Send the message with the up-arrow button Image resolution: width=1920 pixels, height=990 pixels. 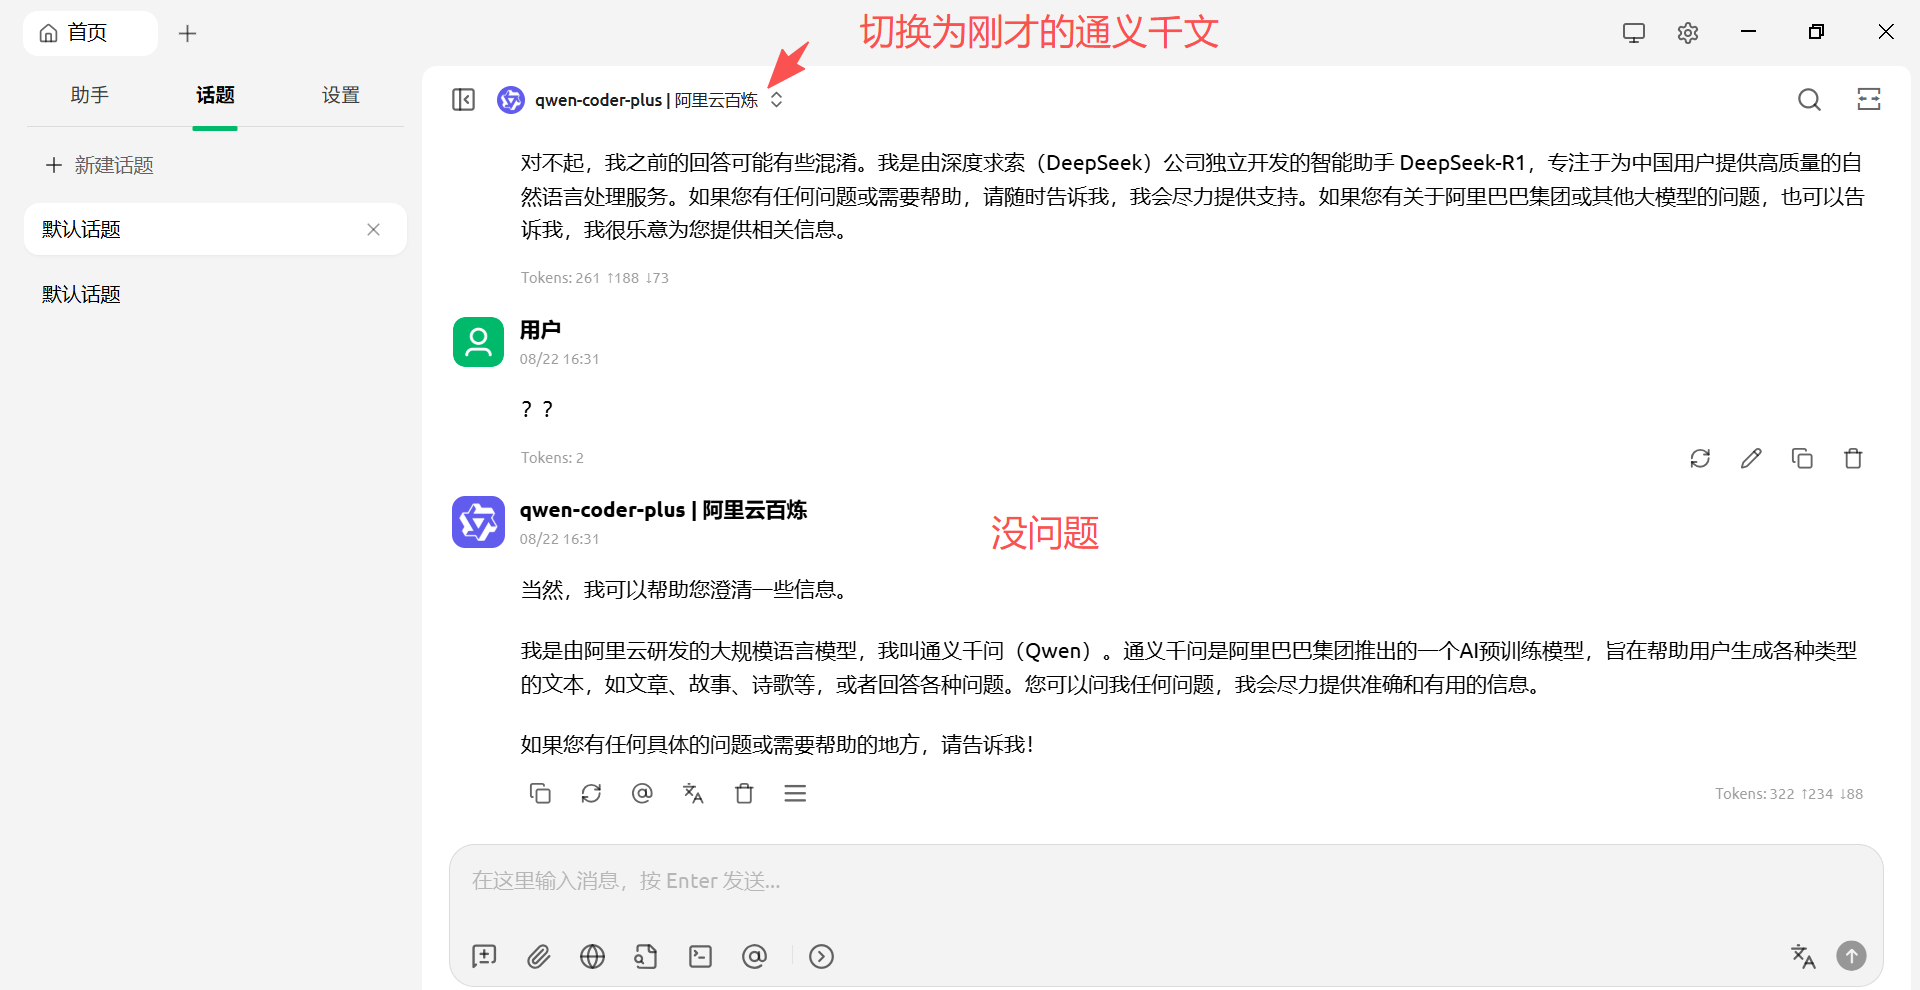(1851, 956)
